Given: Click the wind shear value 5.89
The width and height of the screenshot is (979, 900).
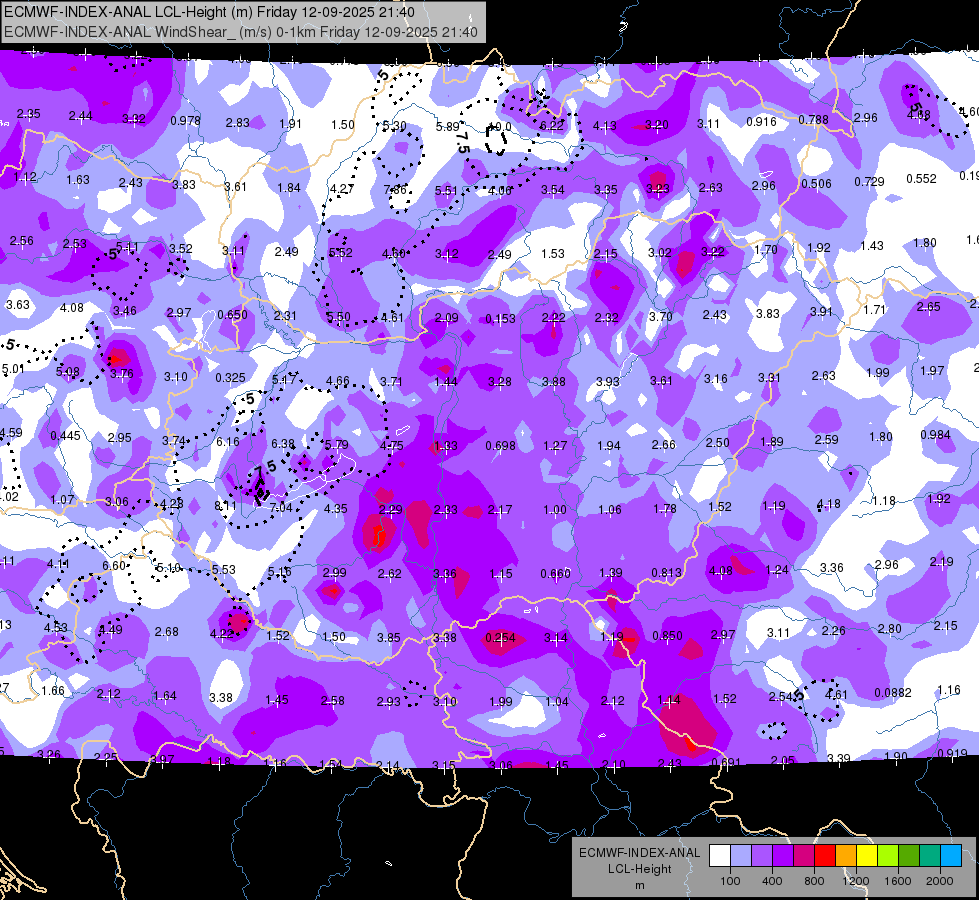Looking at the screenshot, I should coord(448,127).
